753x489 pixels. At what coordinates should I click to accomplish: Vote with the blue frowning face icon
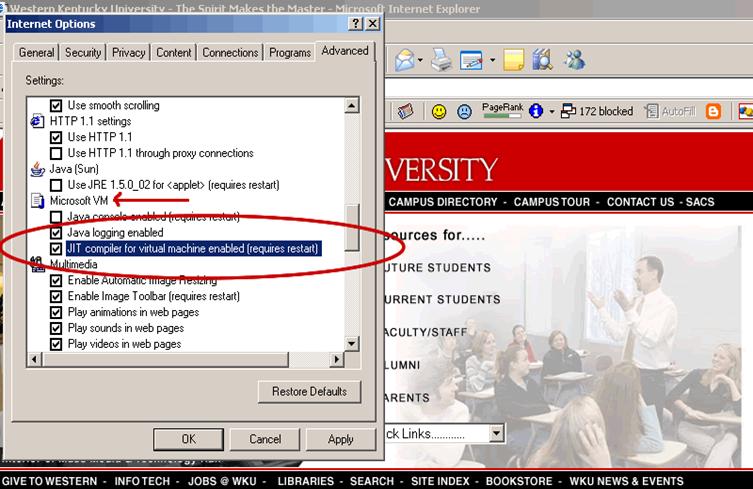(464, 112)
